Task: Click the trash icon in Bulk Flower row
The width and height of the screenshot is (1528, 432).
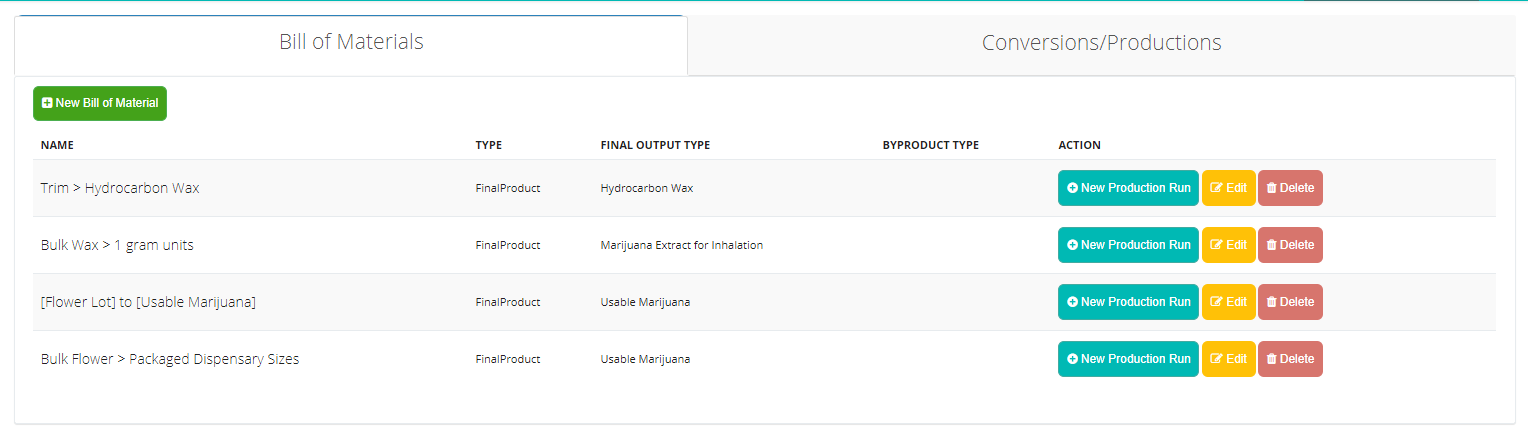Action: pyautogui.click(x=1271, y=359)
